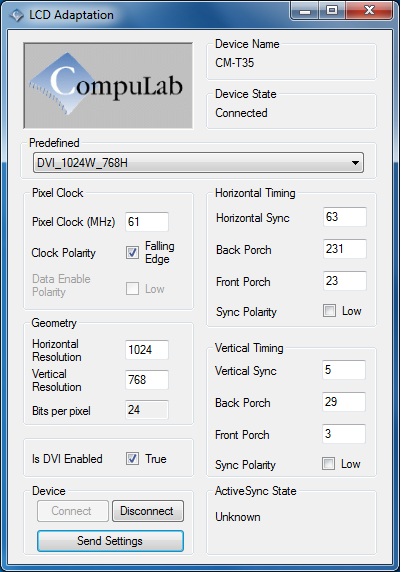Click the Send Settings button

click(110, 541)
